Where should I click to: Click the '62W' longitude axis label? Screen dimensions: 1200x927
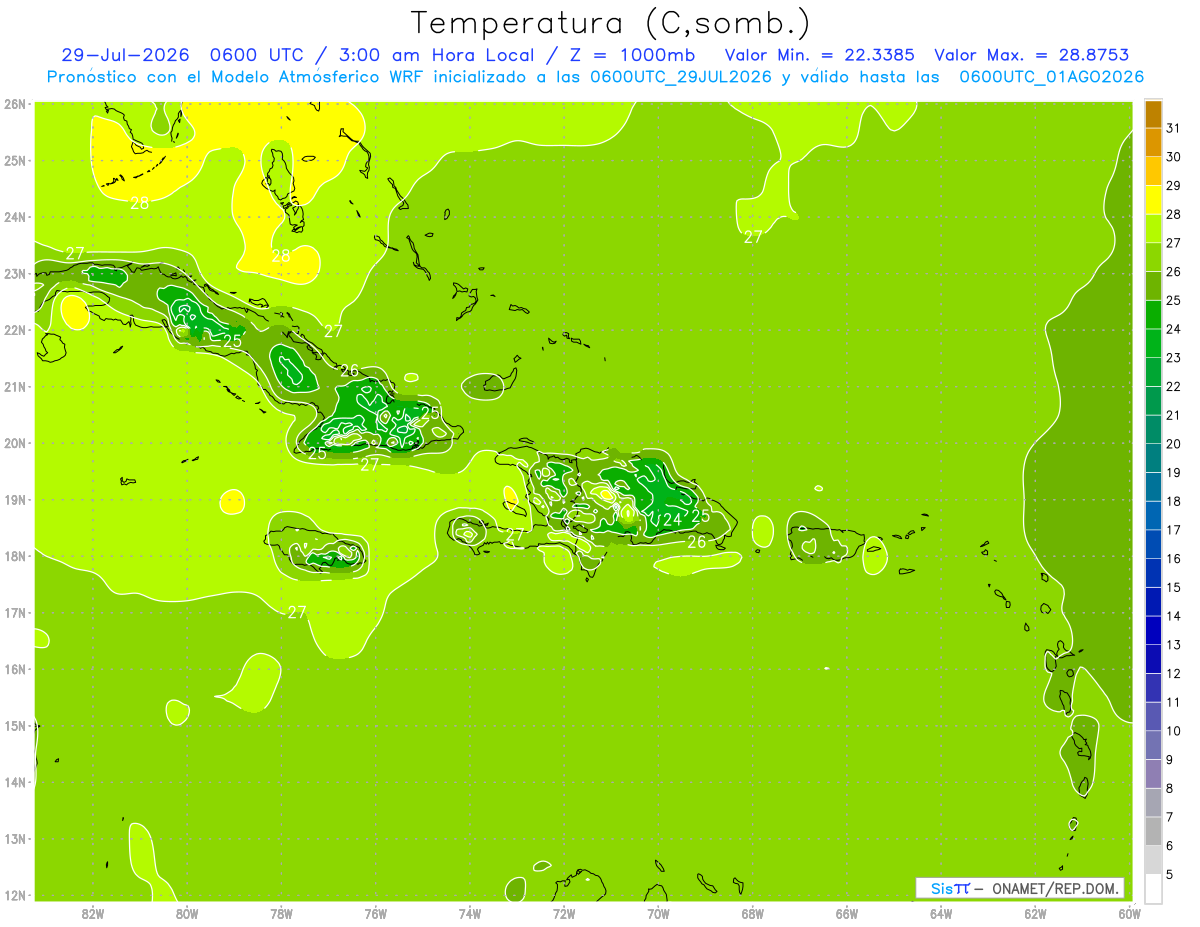tap(1035, 912)
